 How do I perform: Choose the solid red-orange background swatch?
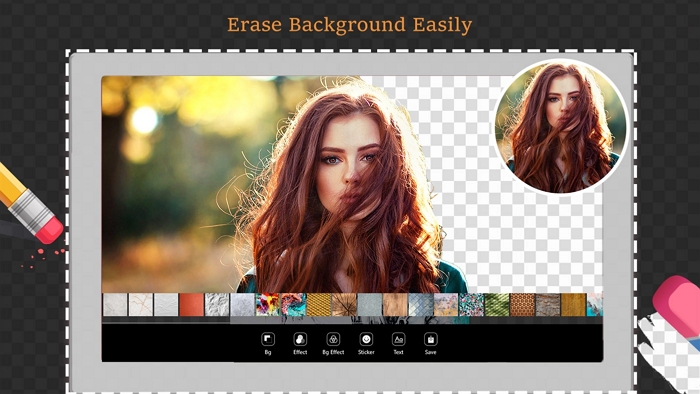tap(192, 305)
